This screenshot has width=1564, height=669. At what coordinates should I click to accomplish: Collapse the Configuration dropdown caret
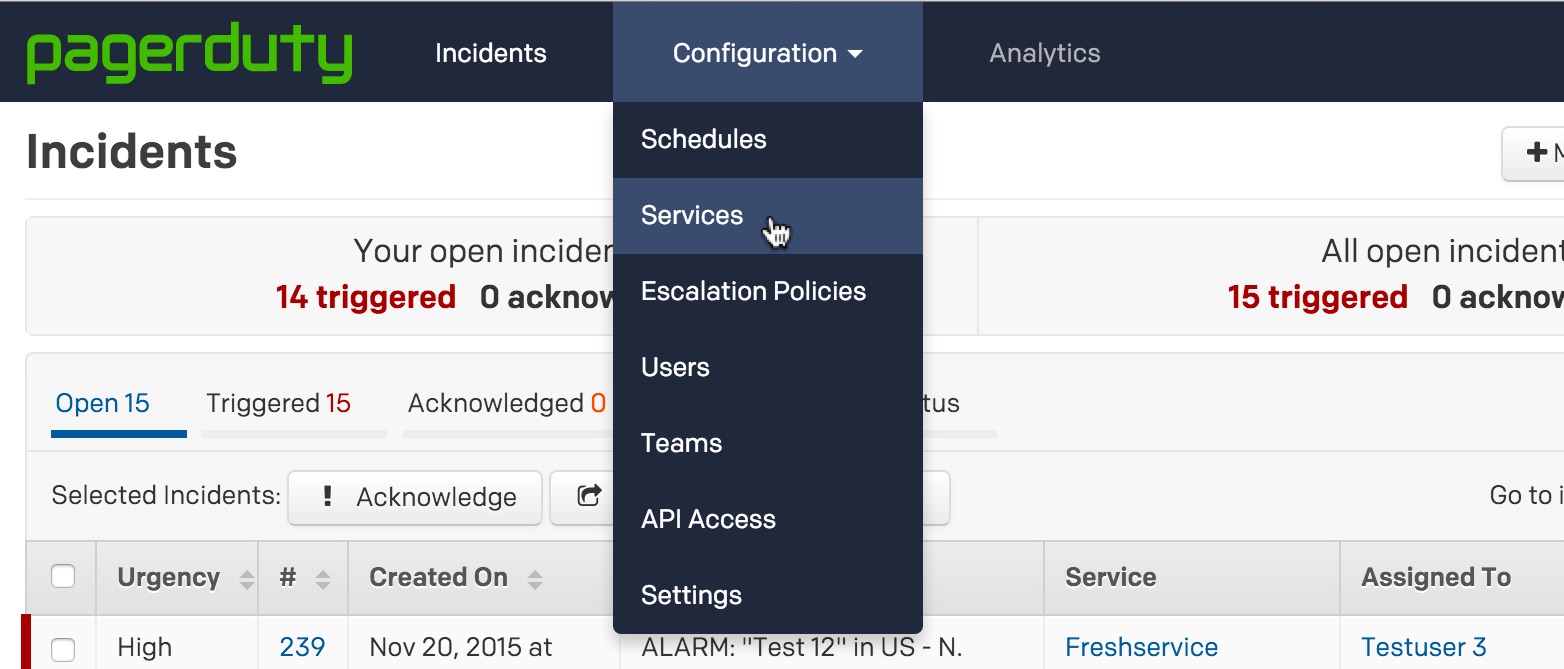(x=857, y=55)
